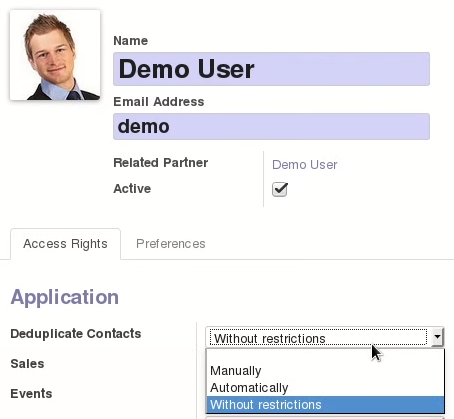The height and width of the screenshot is (419, 454).
Task: Edit the Name field containing Demo User
Action: pos(271,69)
